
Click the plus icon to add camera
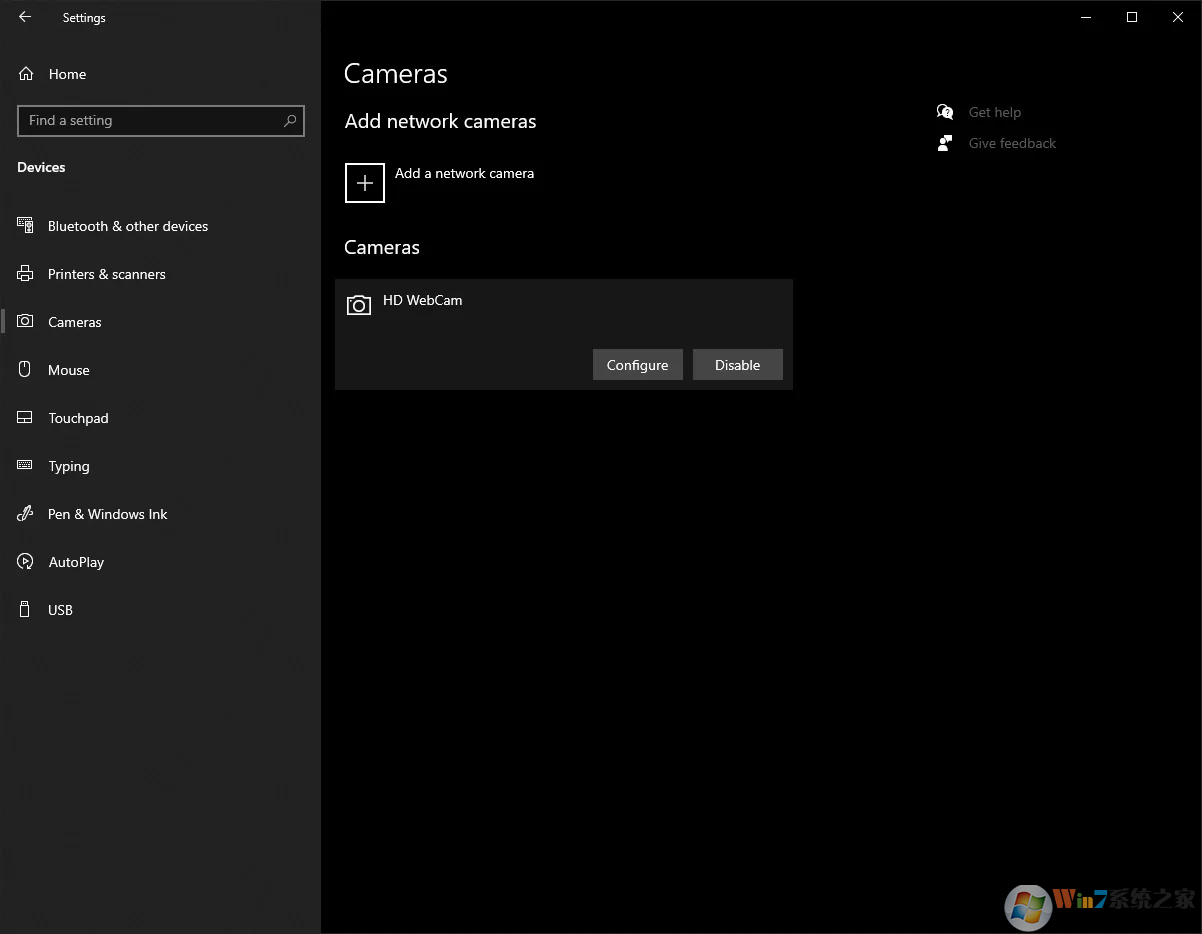pos(365,183)
